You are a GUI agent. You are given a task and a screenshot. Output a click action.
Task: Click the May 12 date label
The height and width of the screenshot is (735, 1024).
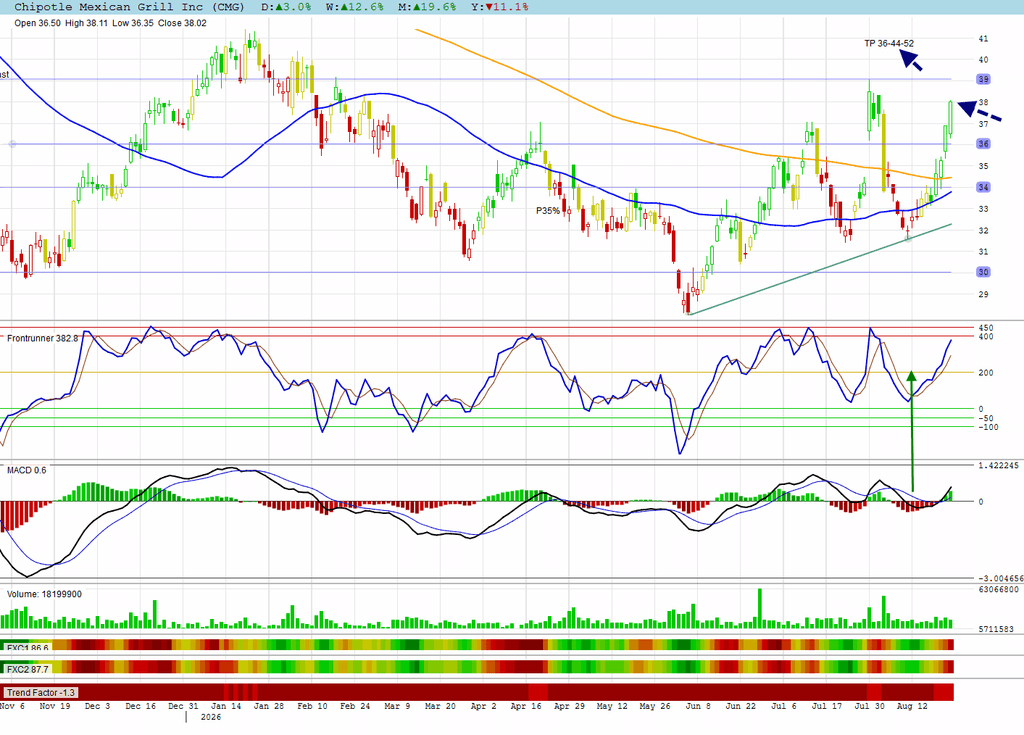[612, 706]
